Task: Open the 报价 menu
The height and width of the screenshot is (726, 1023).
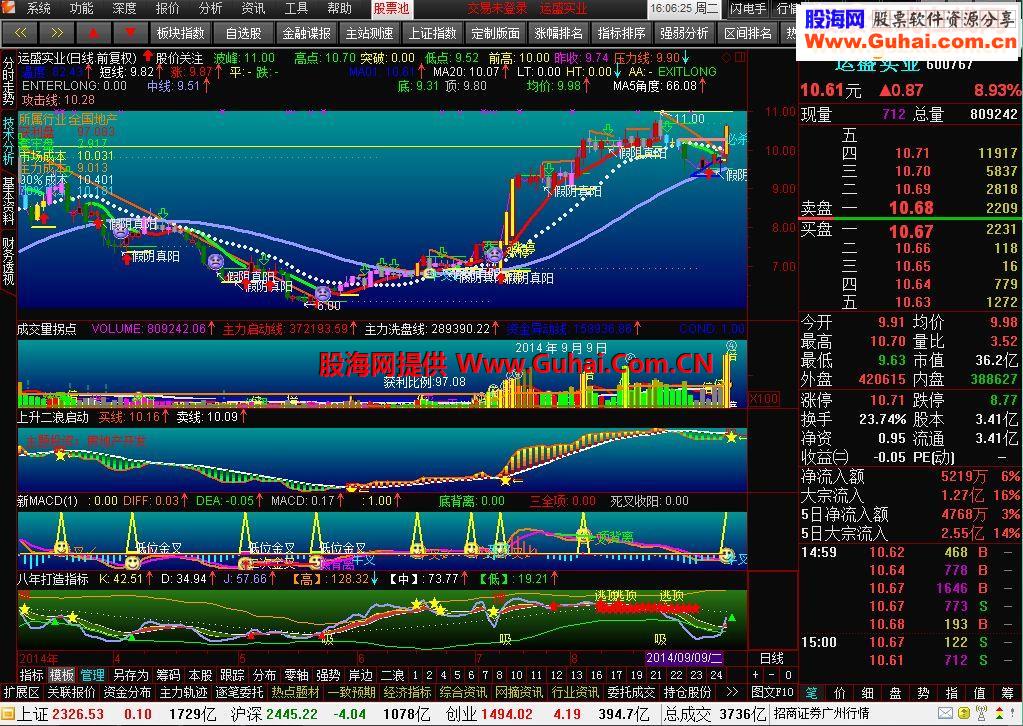Action: [x=167, y=8]
